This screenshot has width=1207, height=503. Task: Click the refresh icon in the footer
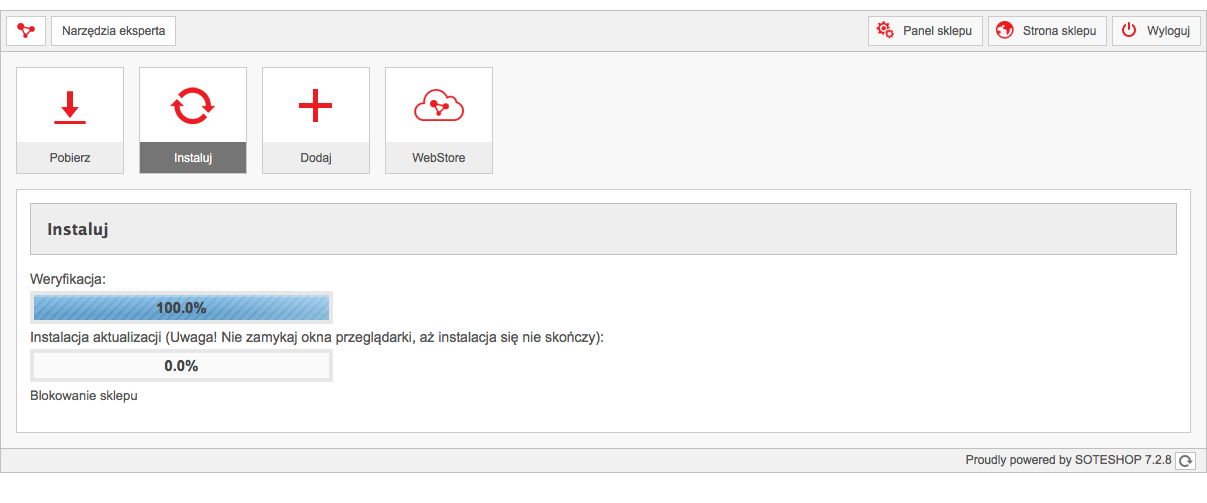[x=1186, y=461]
